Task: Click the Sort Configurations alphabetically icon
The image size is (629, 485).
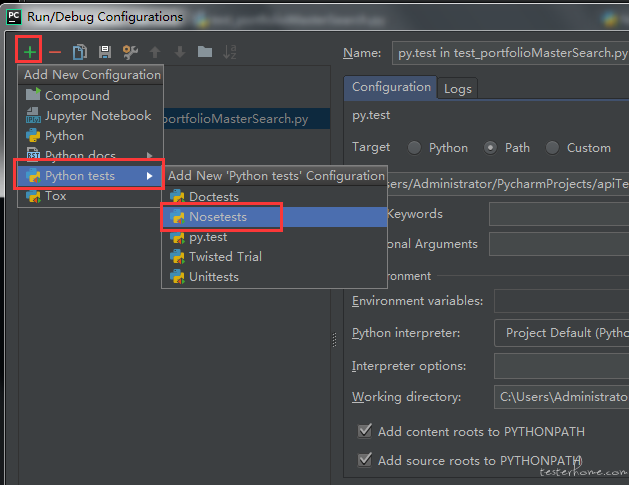Action: [230, 52]
